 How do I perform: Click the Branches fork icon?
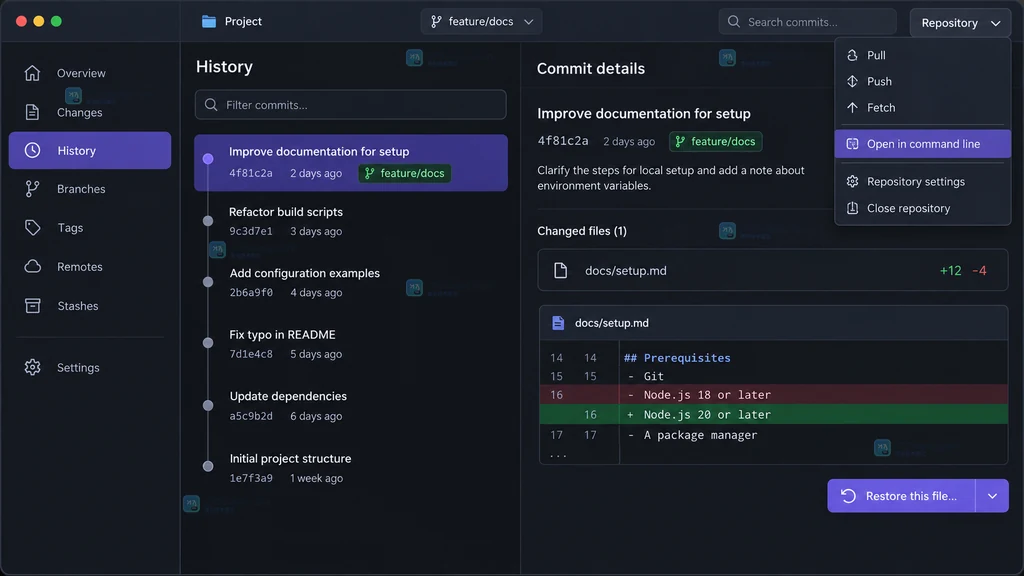(32, 189)
